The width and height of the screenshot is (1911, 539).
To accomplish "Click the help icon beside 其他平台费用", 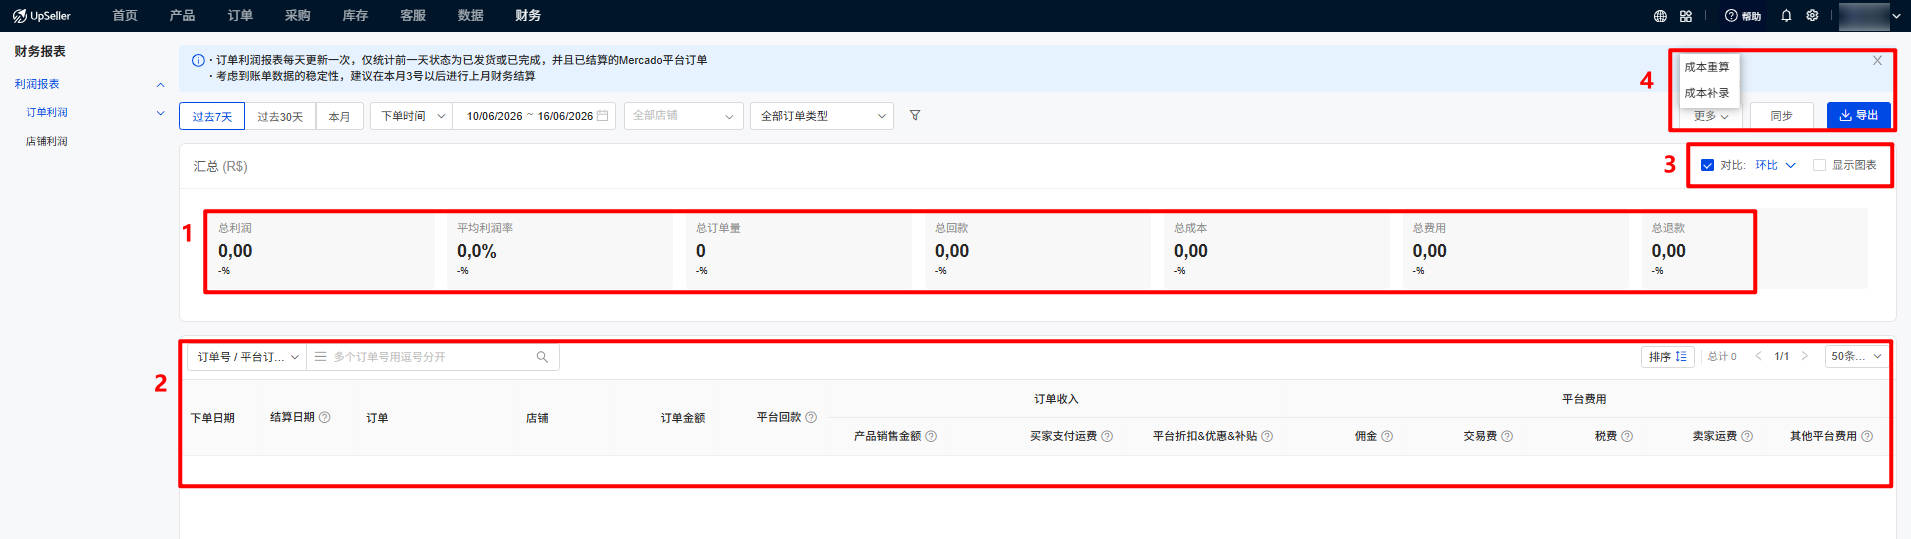I will tap(1867, 436).
